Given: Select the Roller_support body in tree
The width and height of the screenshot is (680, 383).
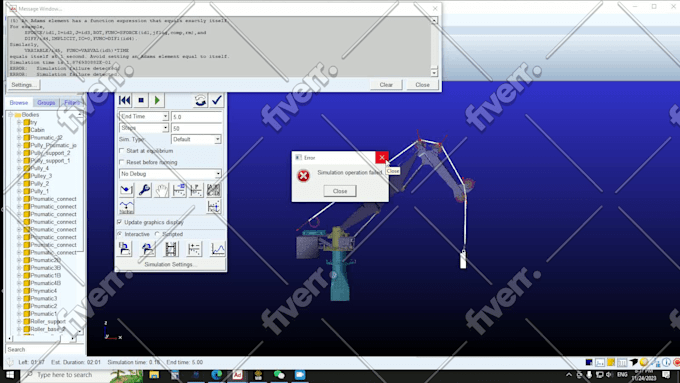Looking at the screenshot, I should [x=48, y=321].
